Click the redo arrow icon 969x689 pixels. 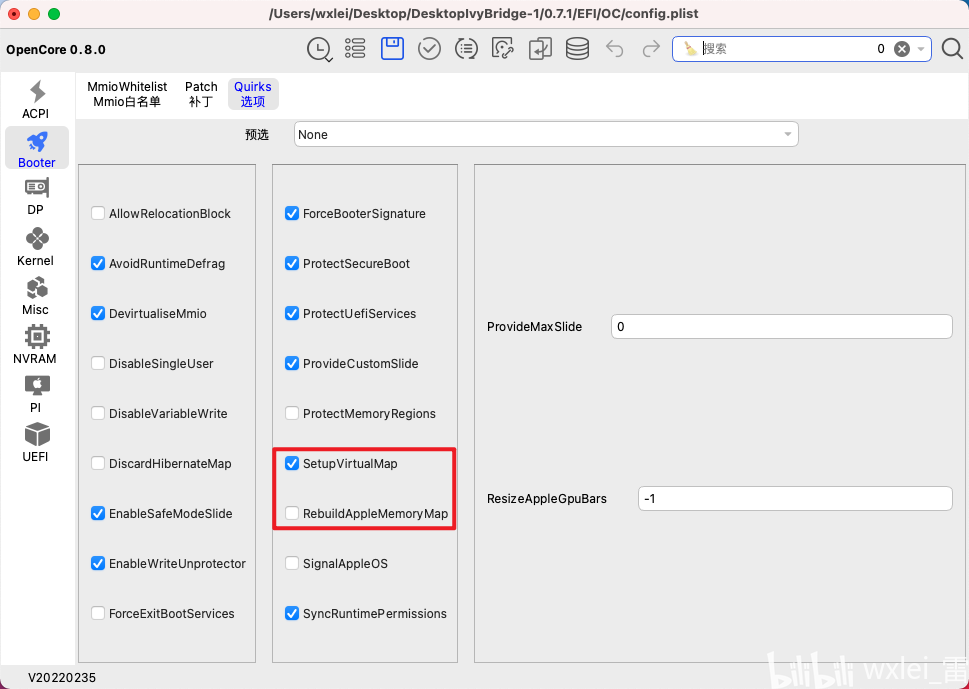click(651, 48)
